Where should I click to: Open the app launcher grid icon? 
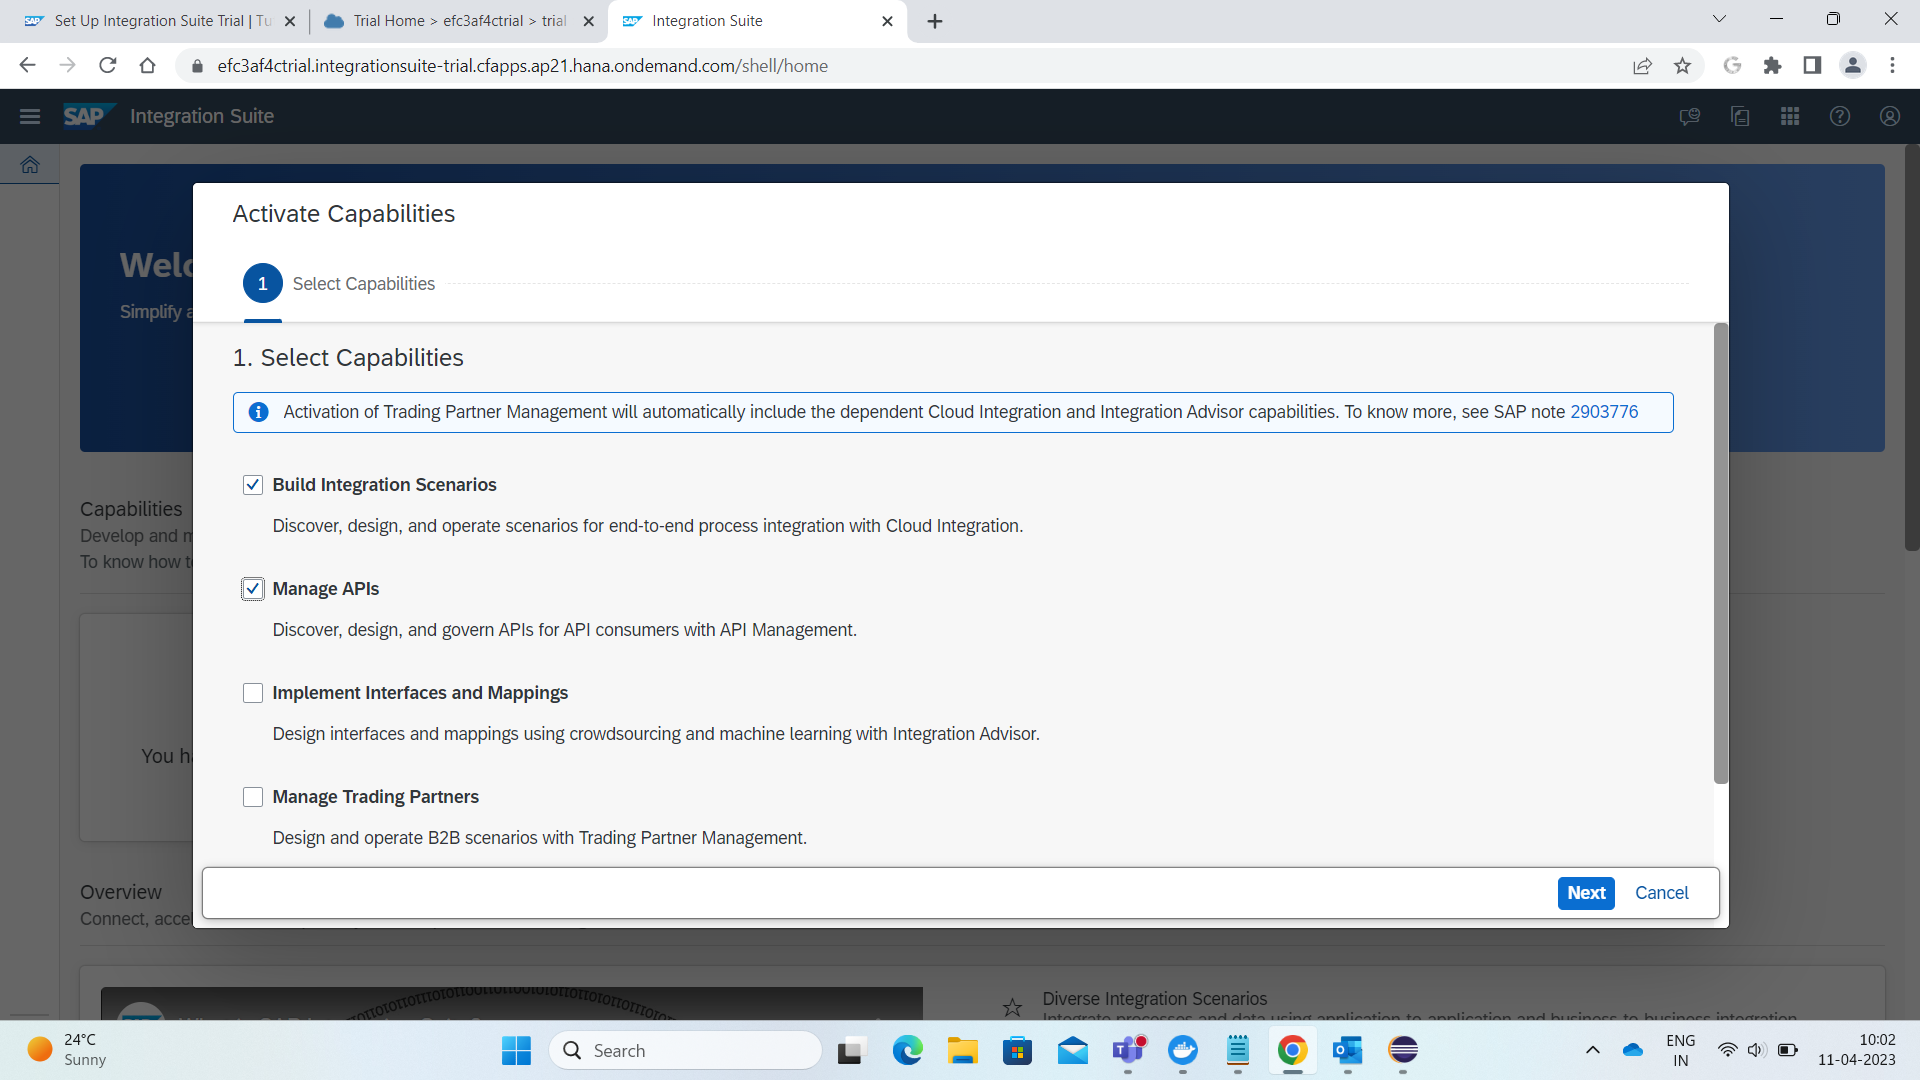[x=1790, y=116]
